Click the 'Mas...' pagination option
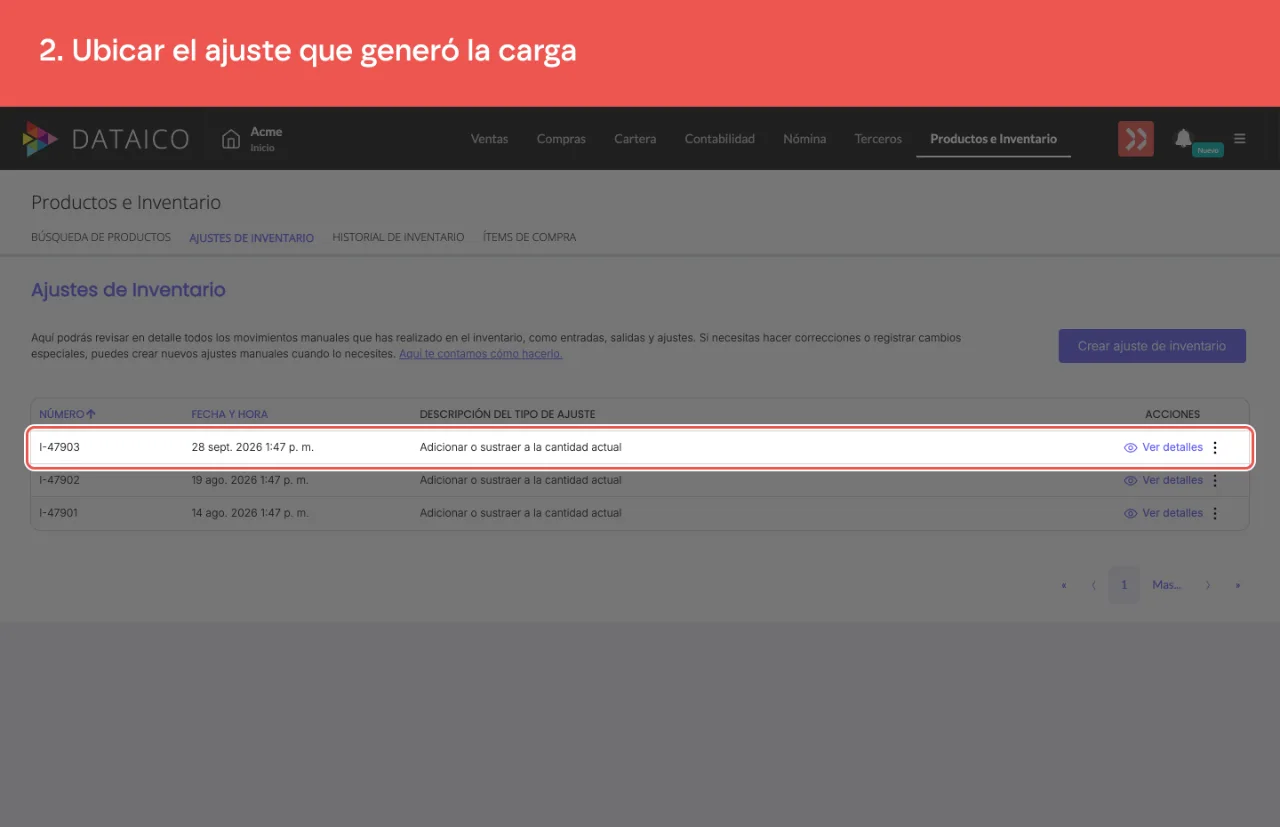 point(1167,585)
